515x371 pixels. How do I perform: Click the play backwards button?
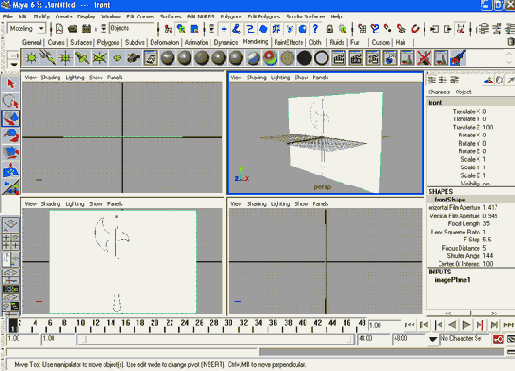(x=452, y=325)
